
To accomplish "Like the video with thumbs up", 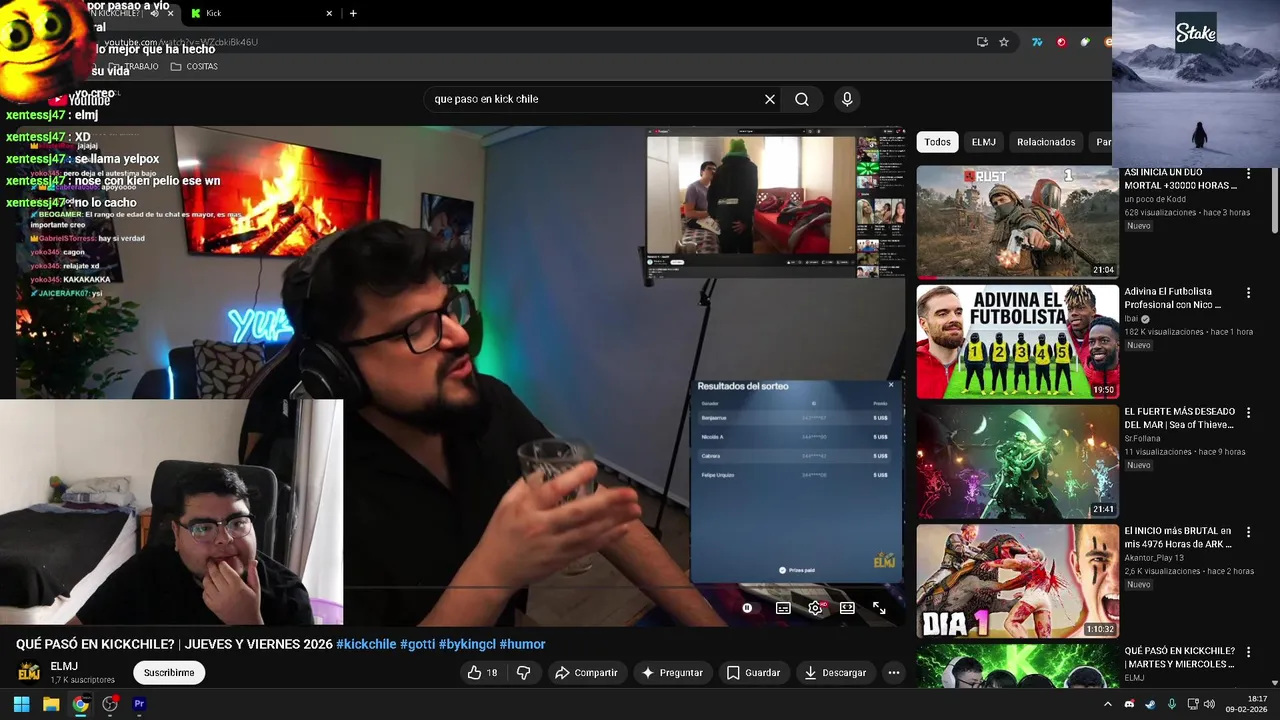I will coord(482,673).
